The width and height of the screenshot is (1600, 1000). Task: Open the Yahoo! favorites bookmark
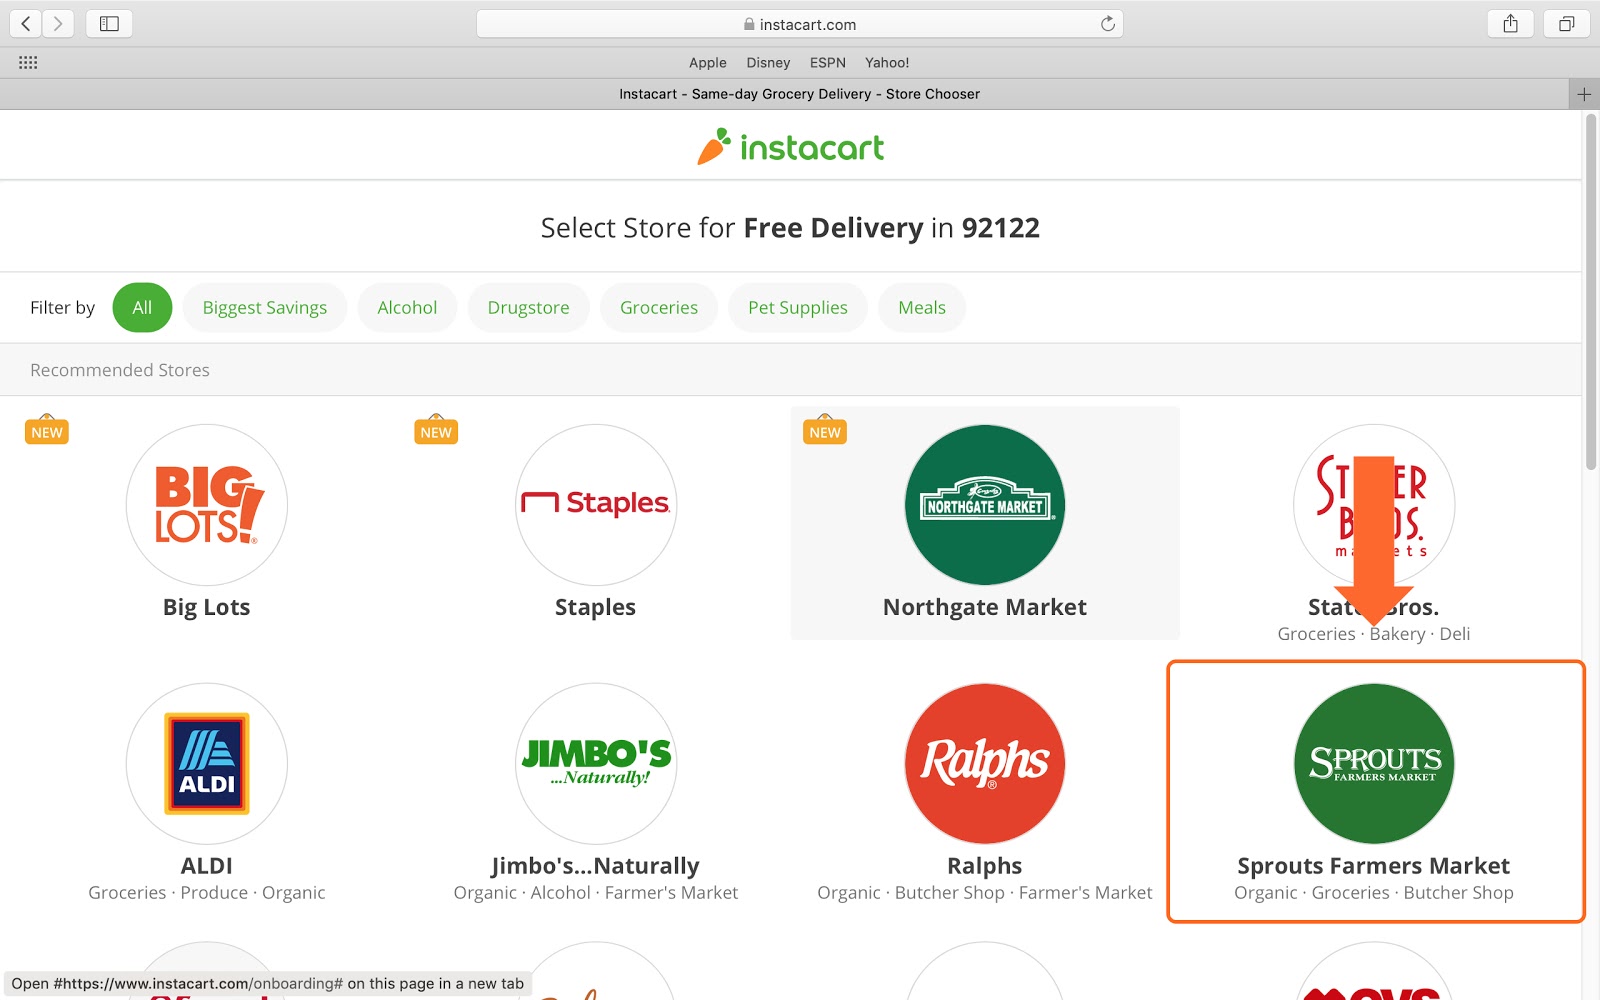point(887,62)
